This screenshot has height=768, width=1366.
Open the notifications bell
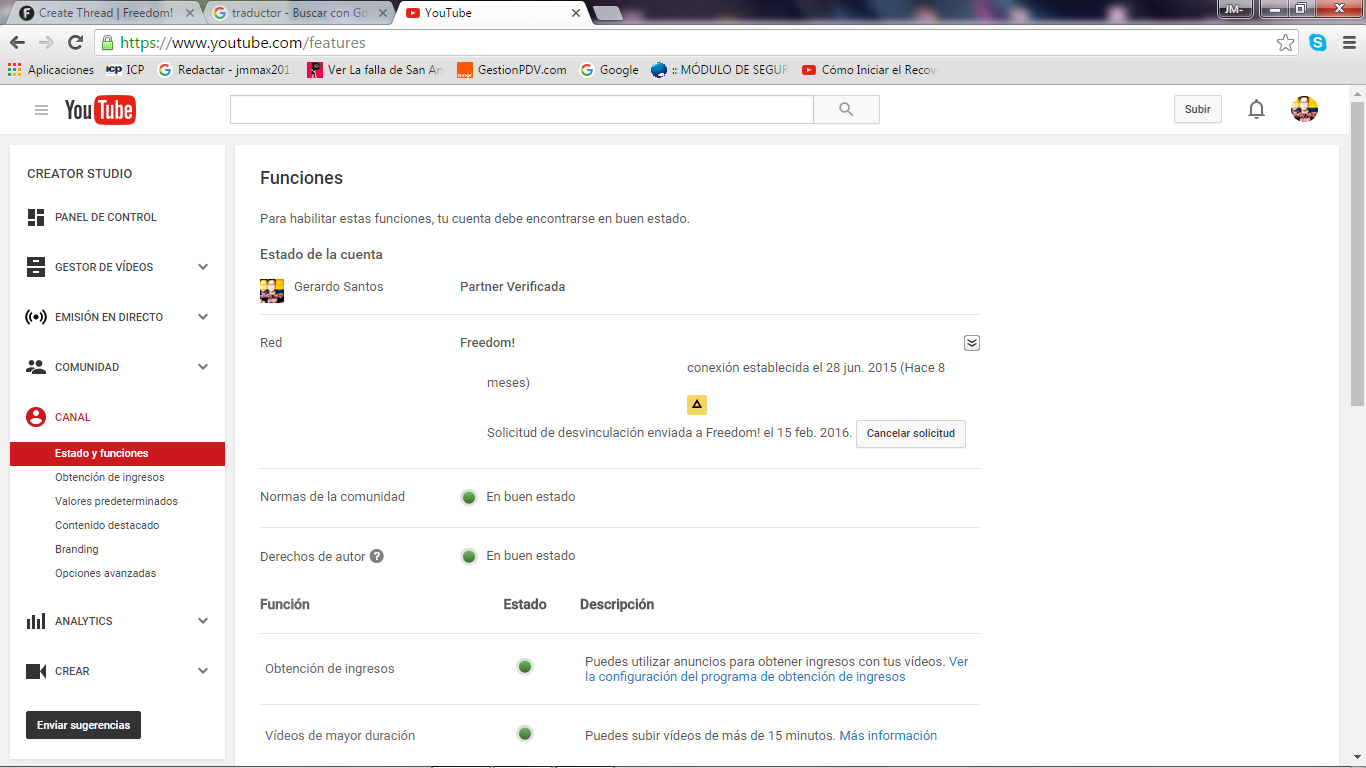[1256, 110]
